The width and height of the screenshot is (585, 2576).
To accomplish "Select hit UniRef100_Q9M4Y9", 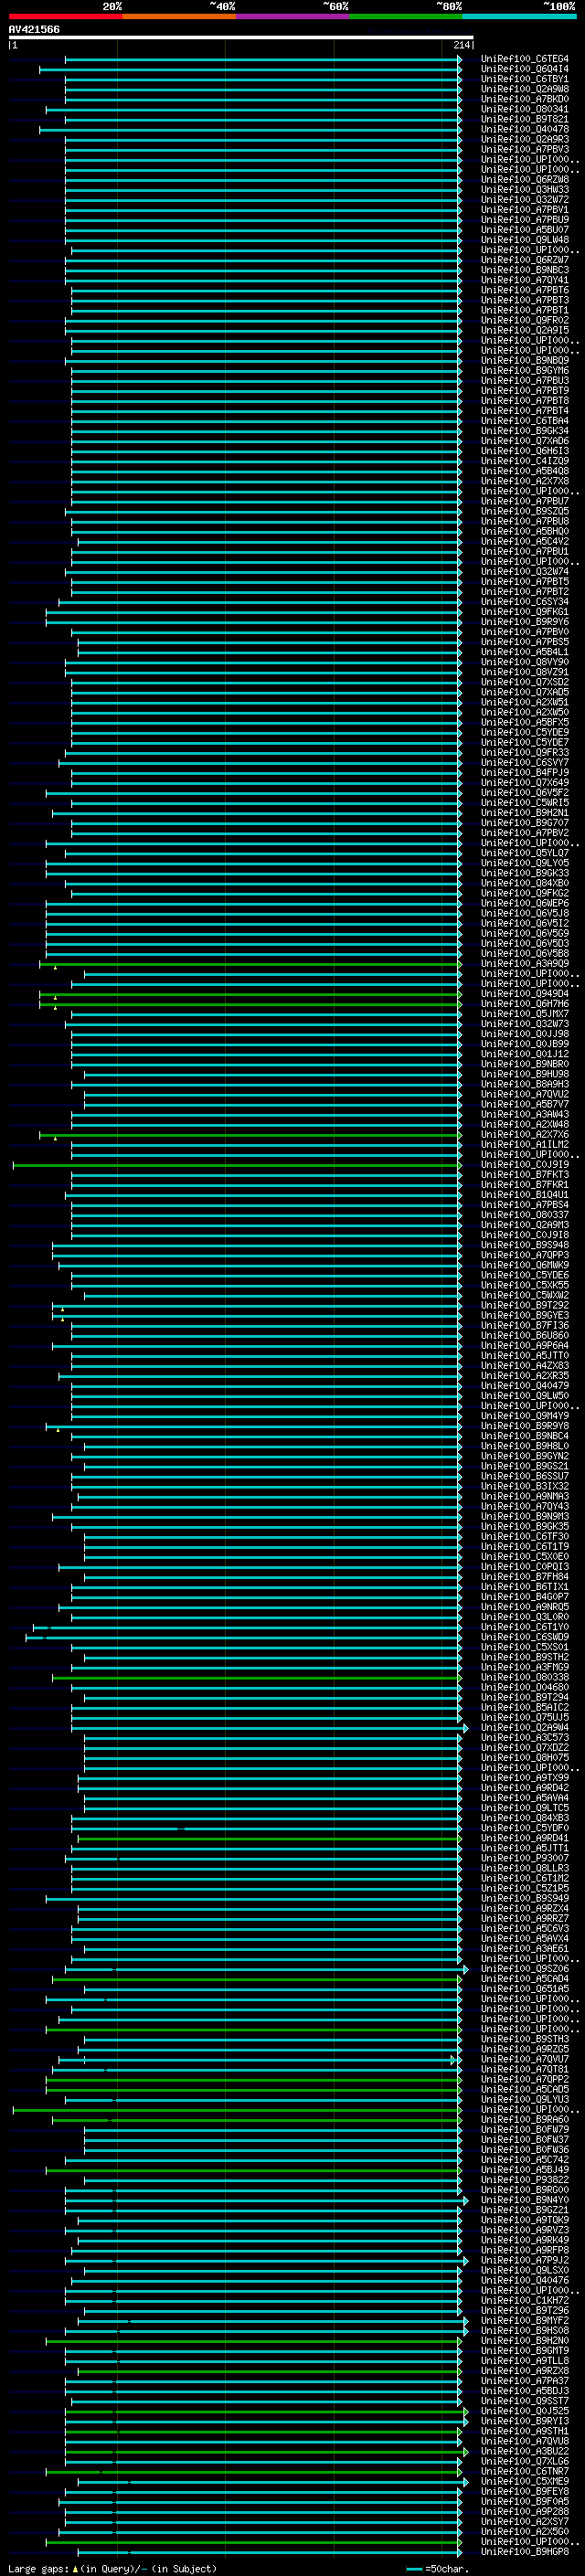I will (x=524, y=1416).
